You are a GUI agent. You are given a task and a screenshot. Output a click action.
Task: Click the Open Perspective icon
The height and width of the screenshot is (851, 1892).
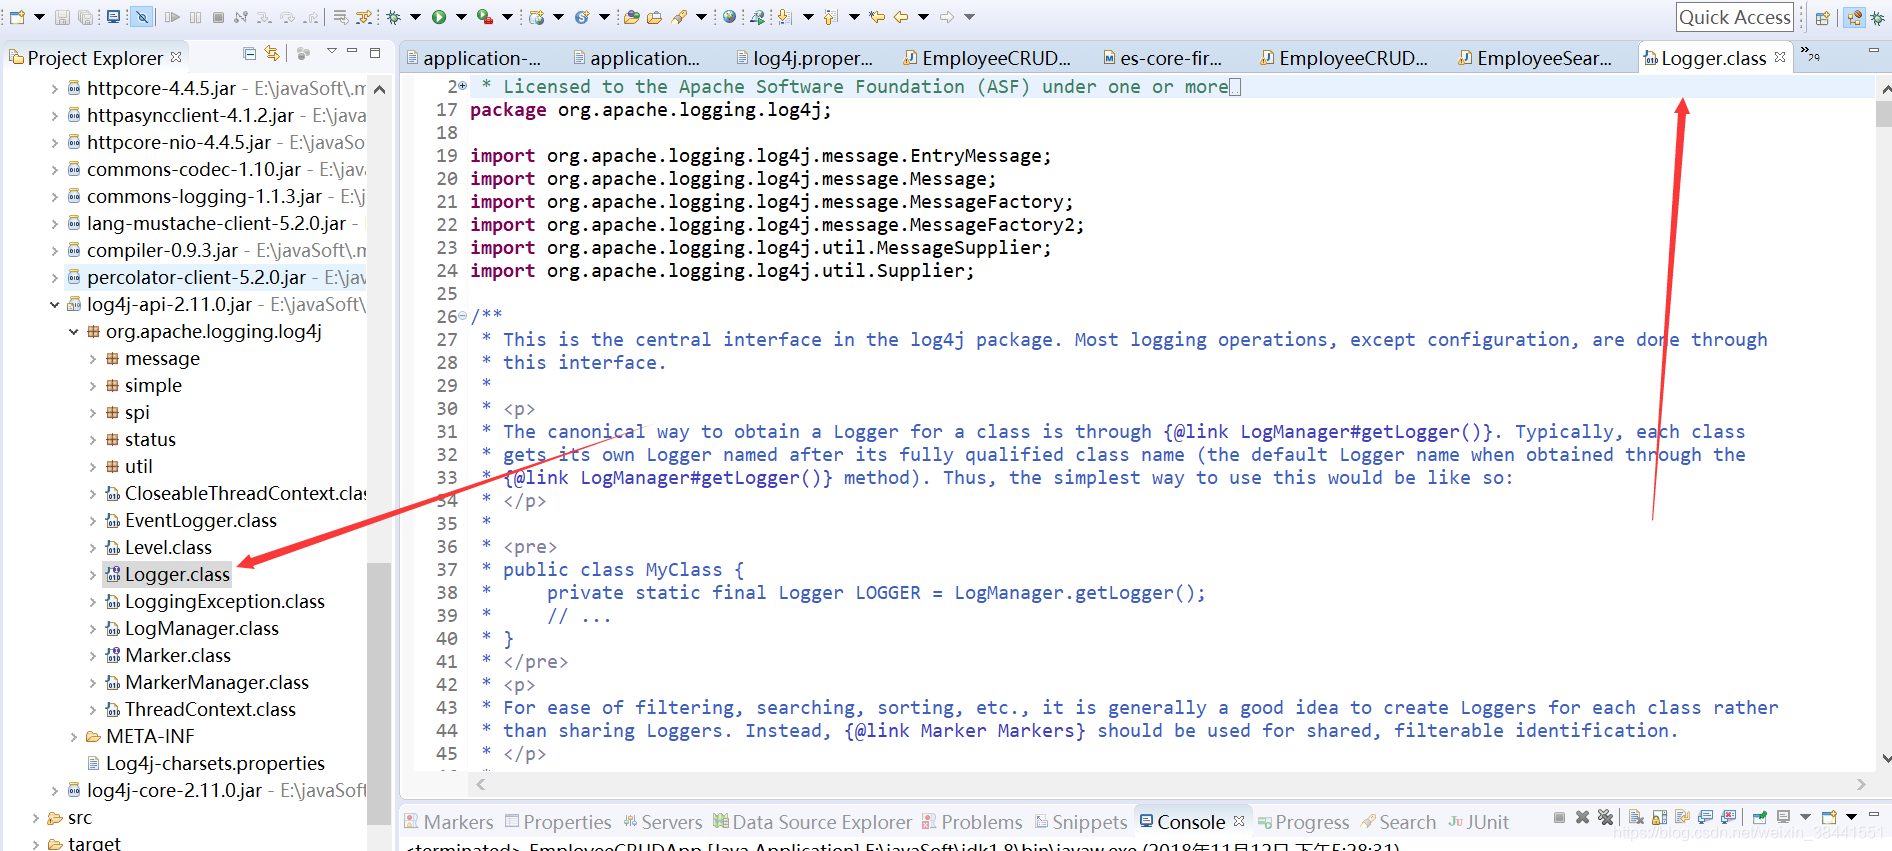click(x=1823, y=18)
